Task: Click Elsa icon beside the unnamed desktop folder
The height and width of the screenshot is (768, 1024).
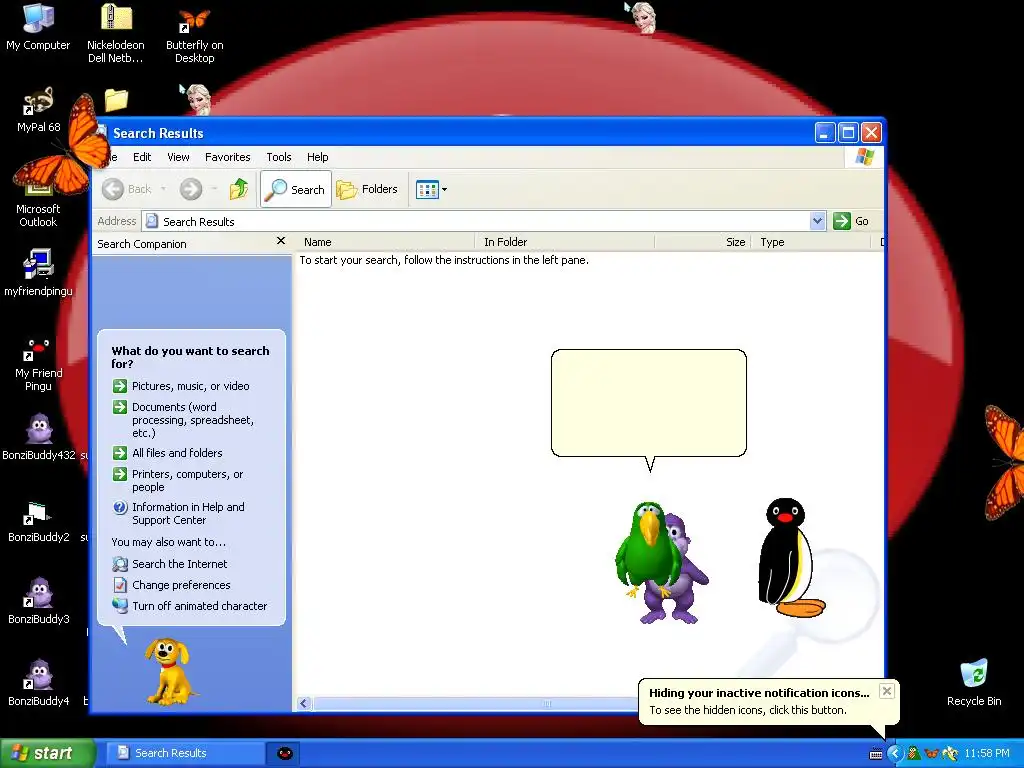Action: (196, 99)
